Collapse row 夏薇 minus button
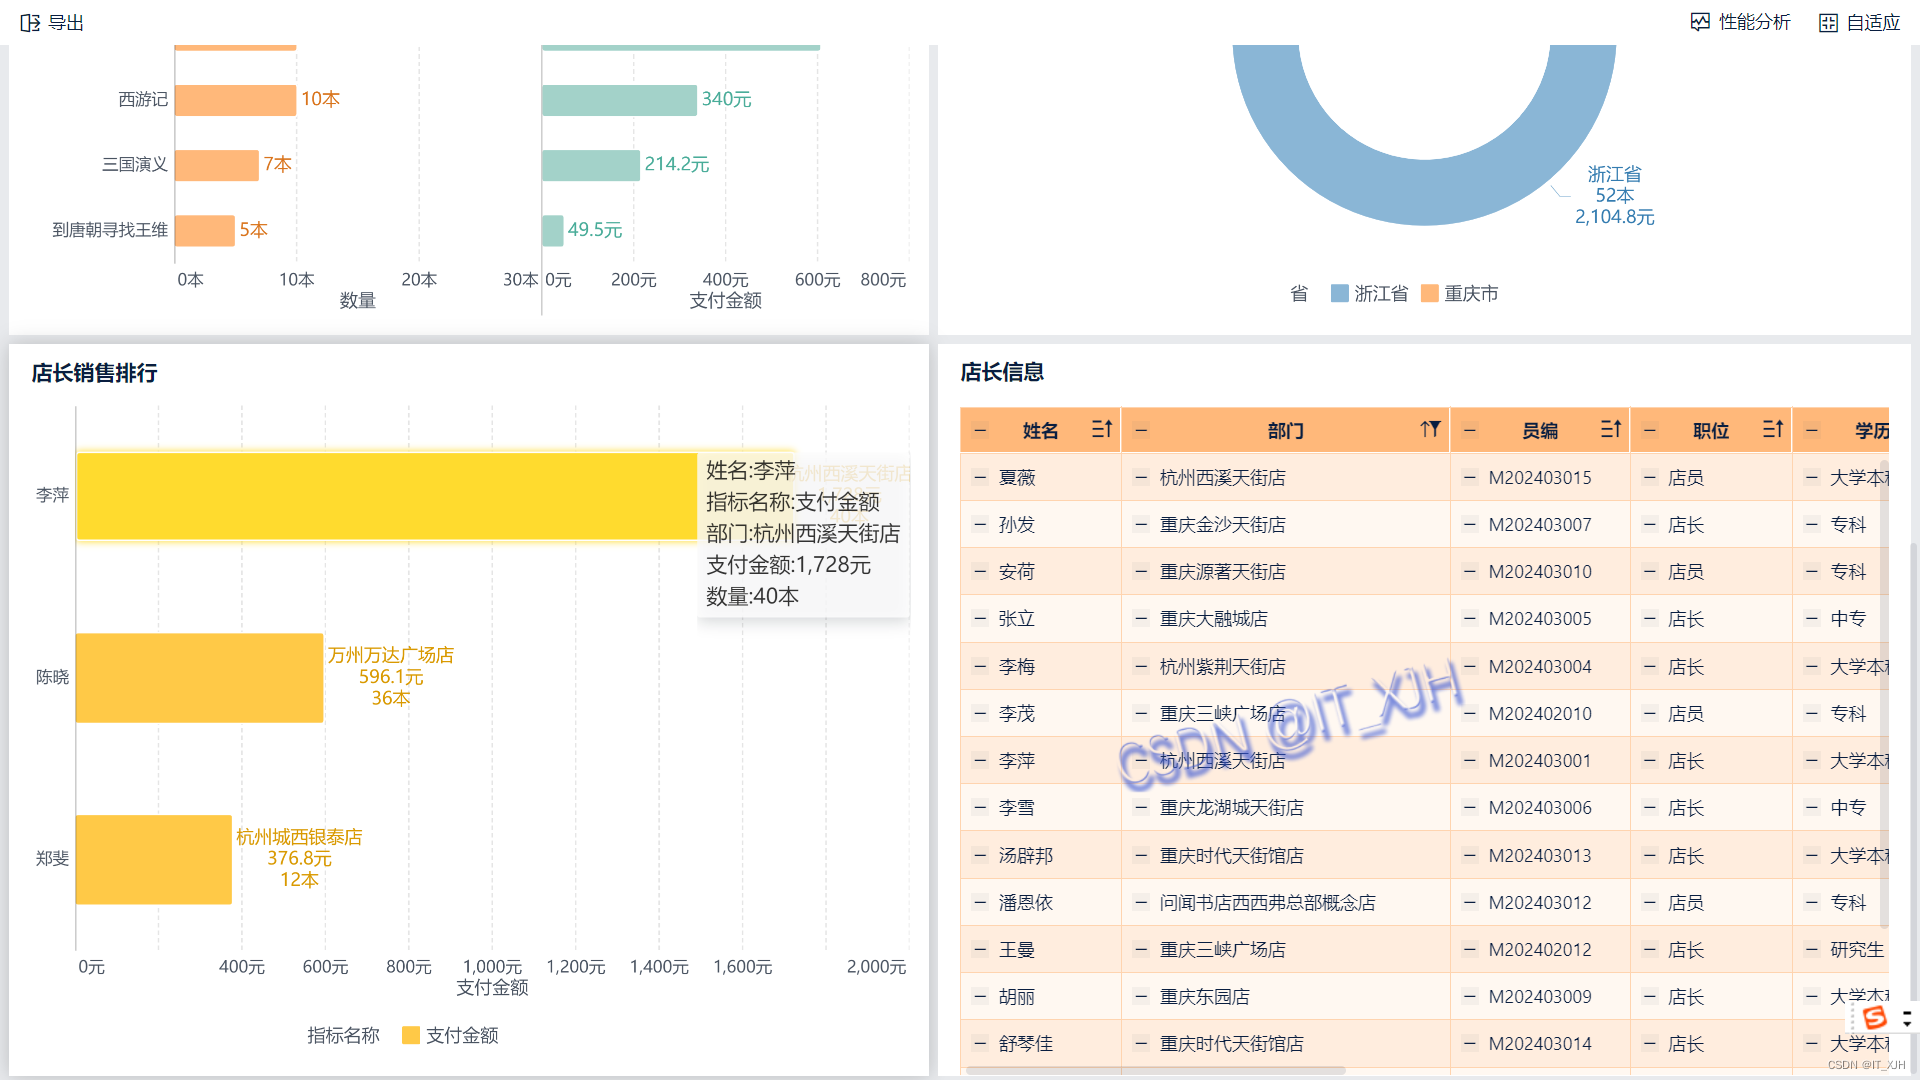Screen dimensions: 1920x1080 click(980, 478)
